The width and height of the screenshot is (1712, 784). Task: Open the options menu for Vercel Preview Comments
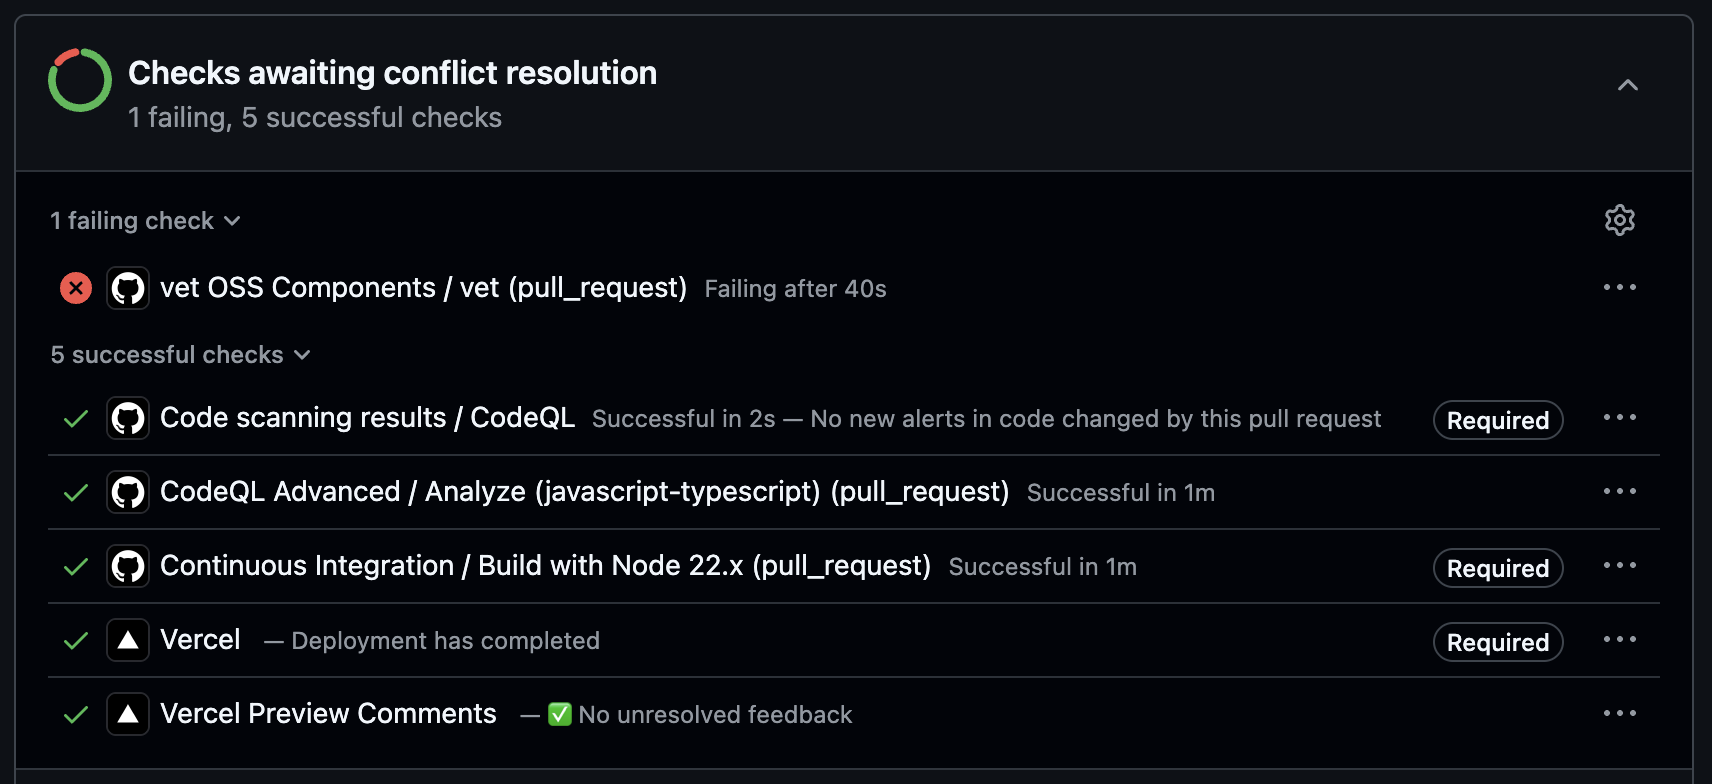(1620, 713)
